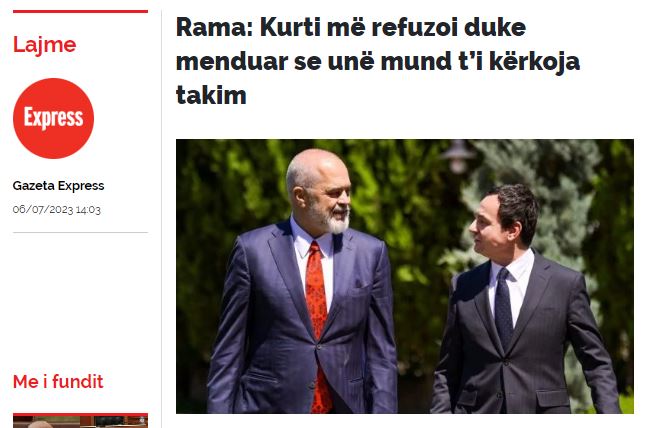Open the Gazeta Express author page
The height and width of the screenshot is (428, 651).
(x=58, y=186)
